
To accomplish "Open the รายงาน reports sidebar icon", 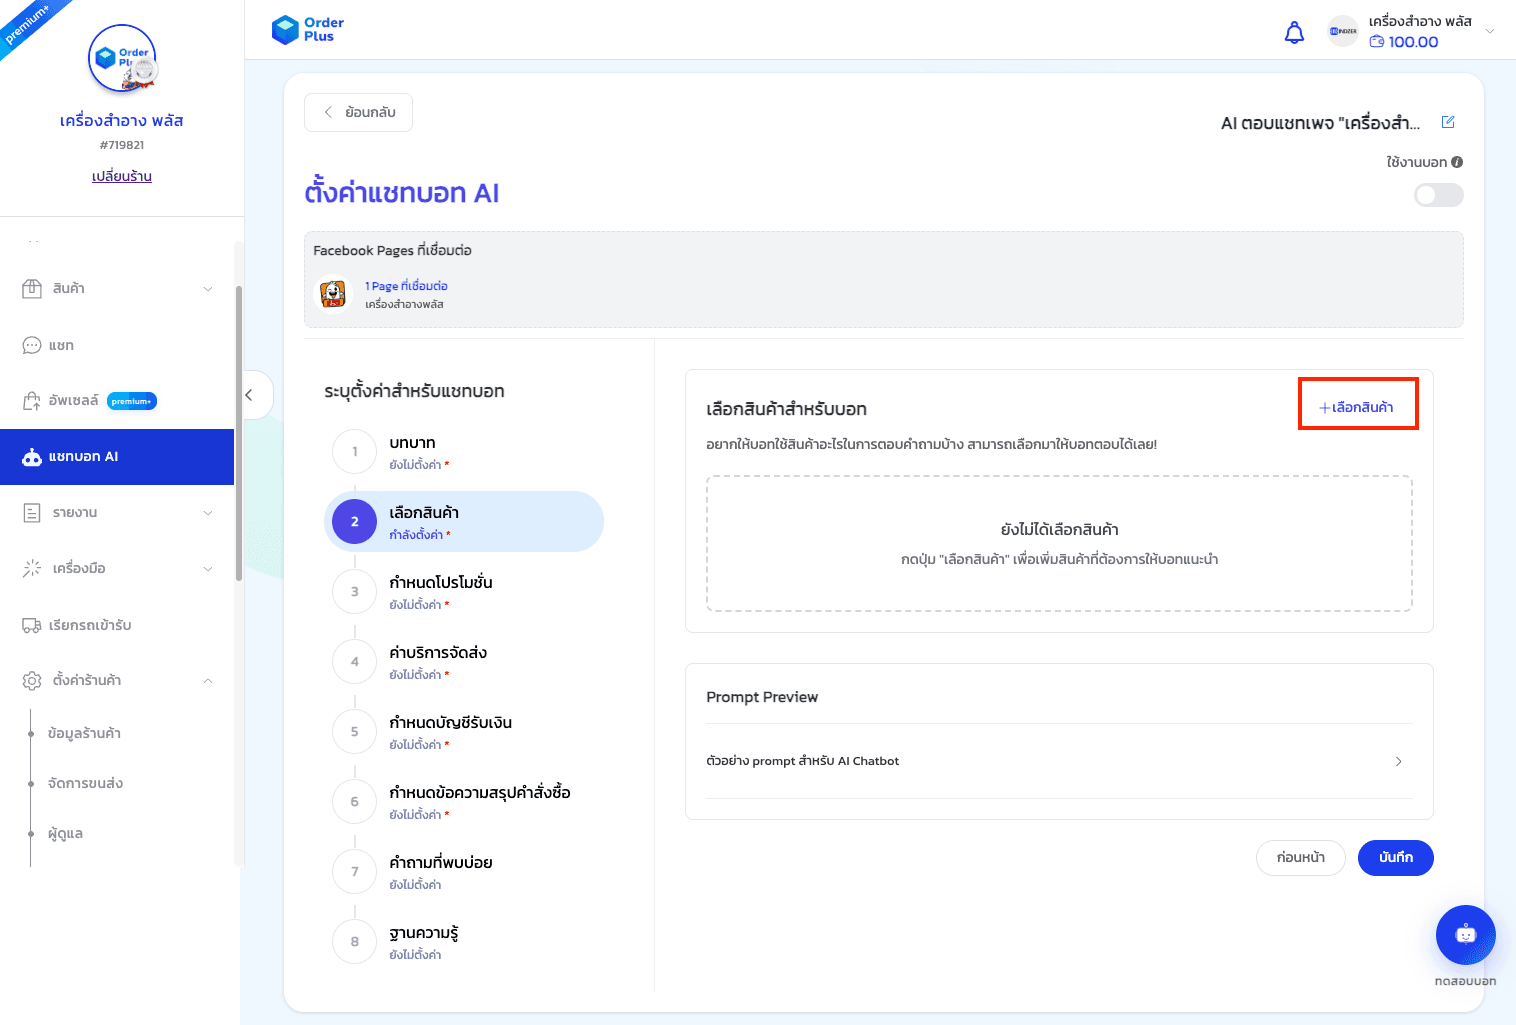I will [33, 512].
